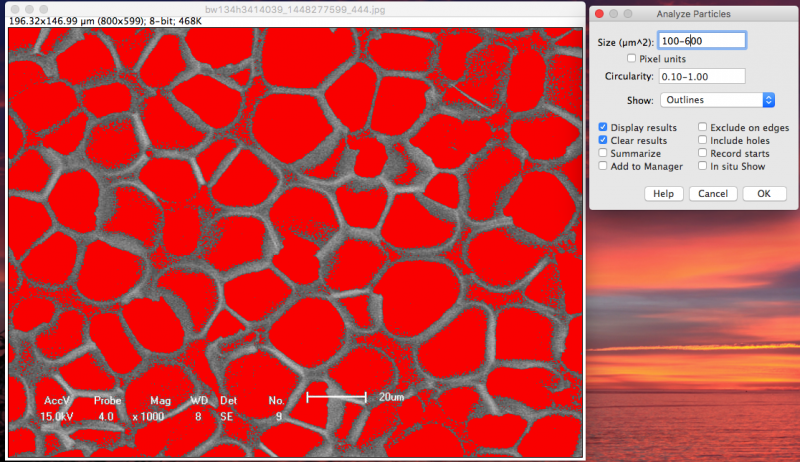Click the image window title bw134h3414039_1448277599_444.jpg
The width and height of the screenshot is (800, 462).
(295, 10)
